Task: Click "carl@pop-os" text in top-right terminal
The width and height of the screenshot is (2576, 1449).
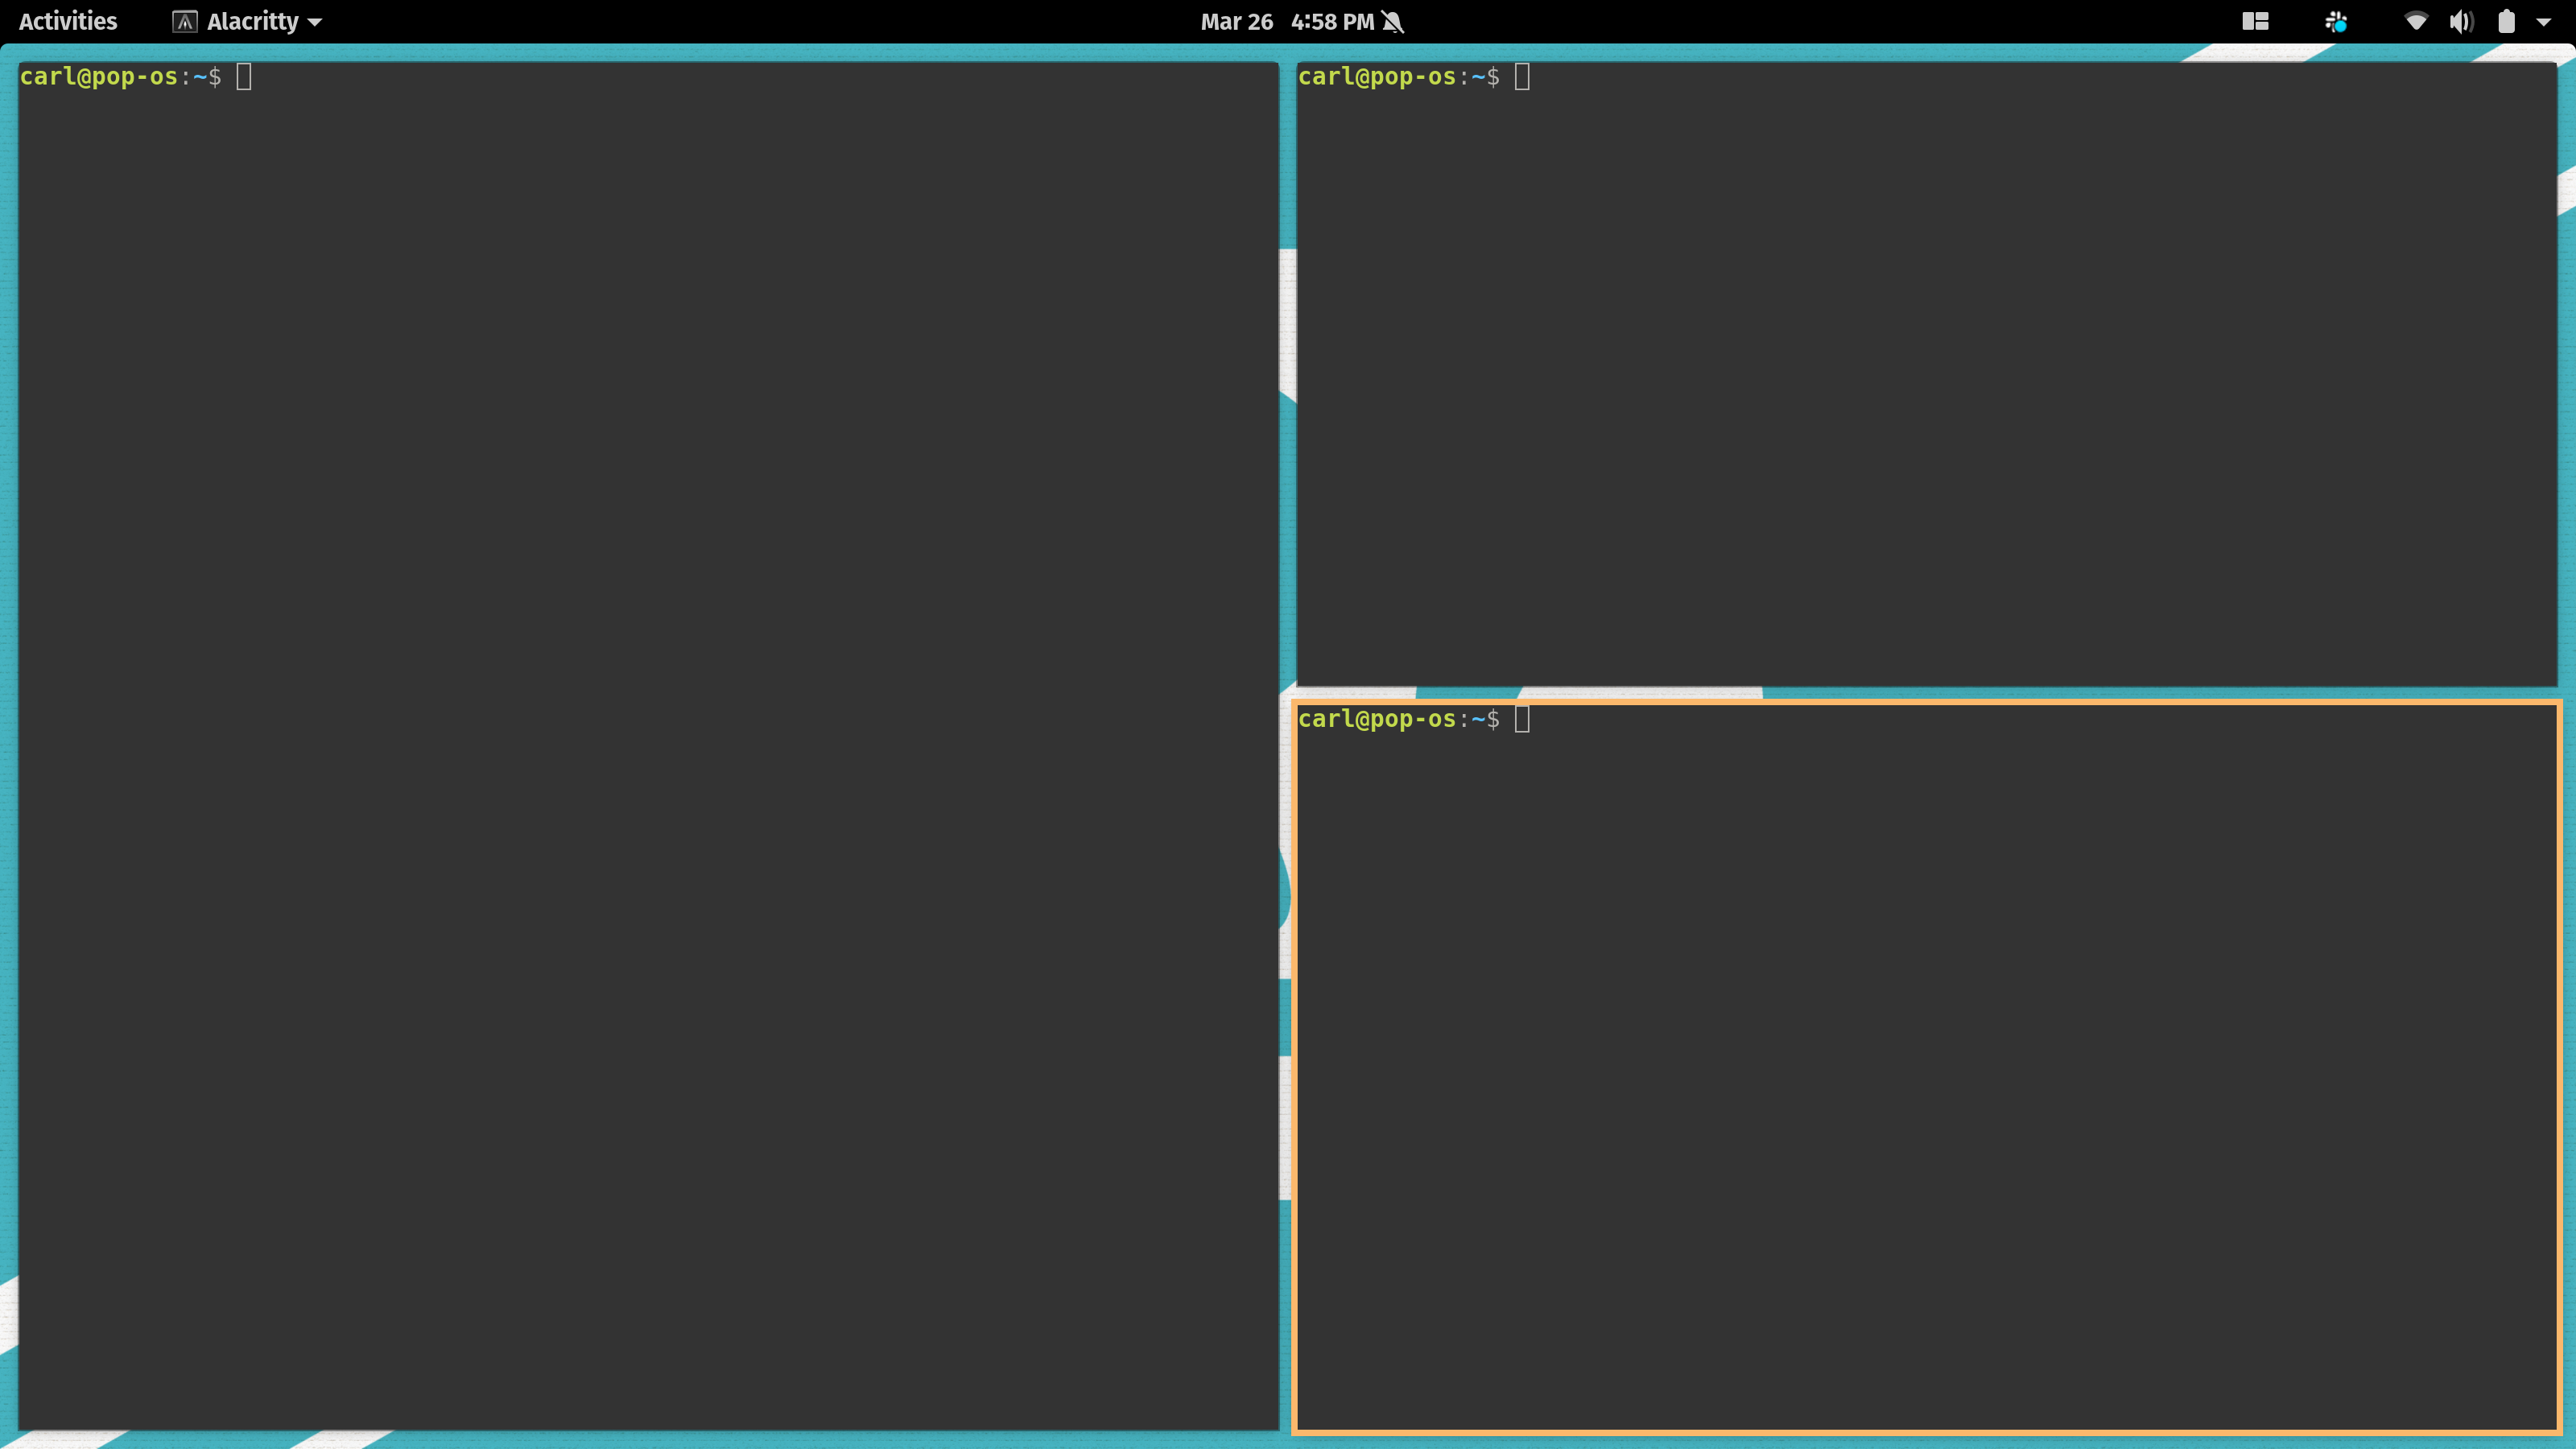Action: (1377, 77)
